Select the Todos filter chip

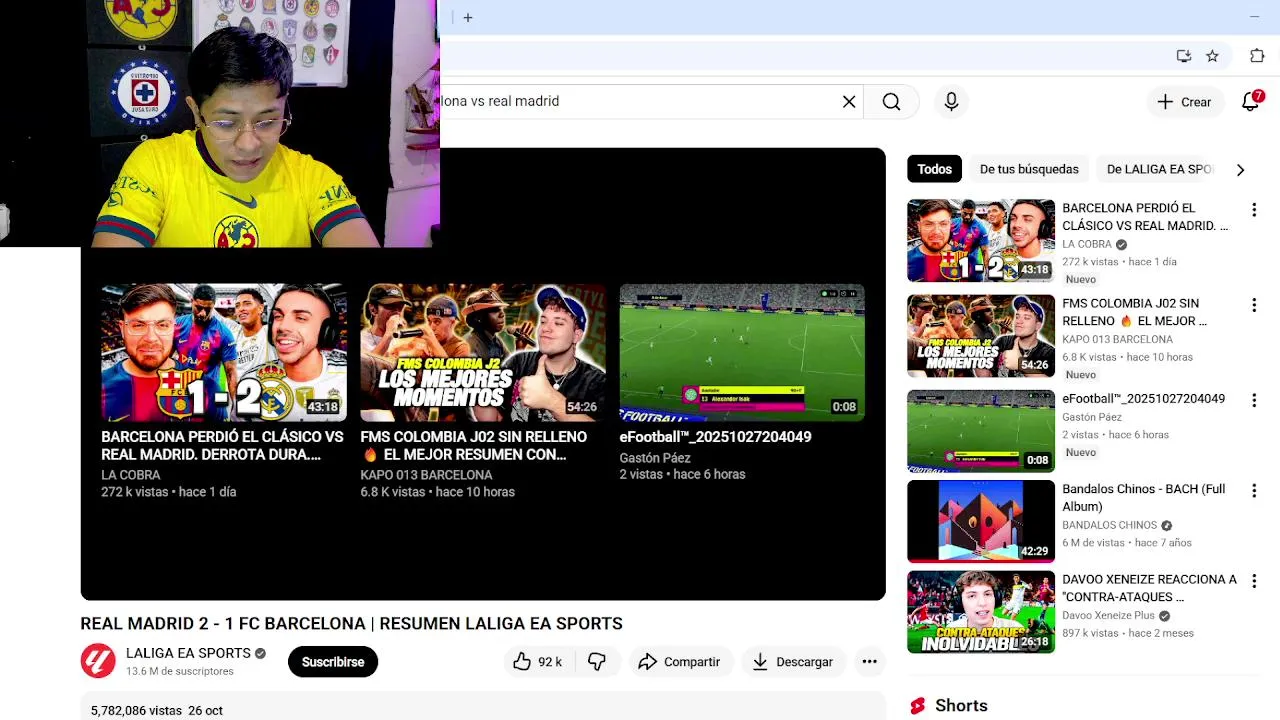pos(934,169)
